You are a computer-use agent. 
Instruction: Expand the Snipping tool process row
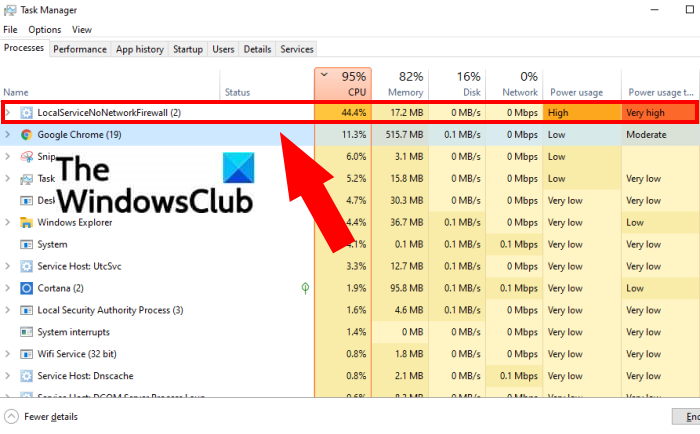pyautogui.click(x=7, y=156)
